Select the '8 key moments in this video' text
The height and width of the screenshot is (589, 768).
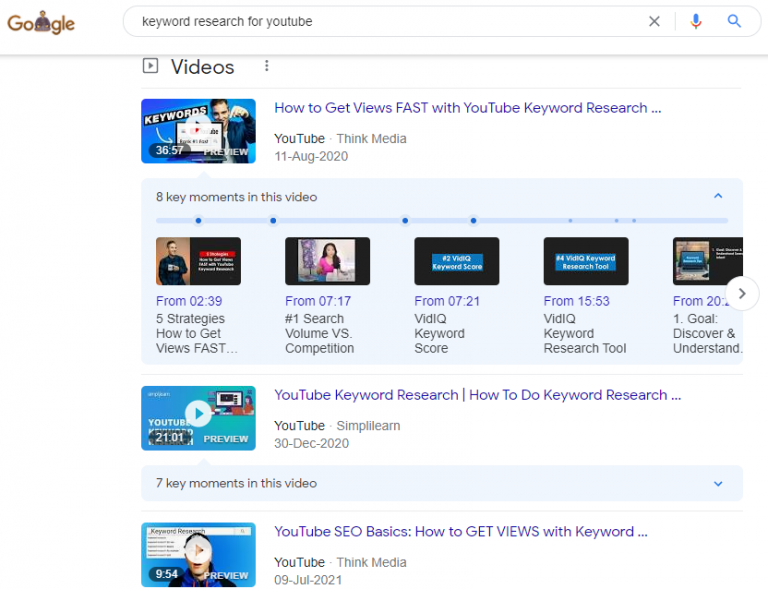(x=237, y=197)
